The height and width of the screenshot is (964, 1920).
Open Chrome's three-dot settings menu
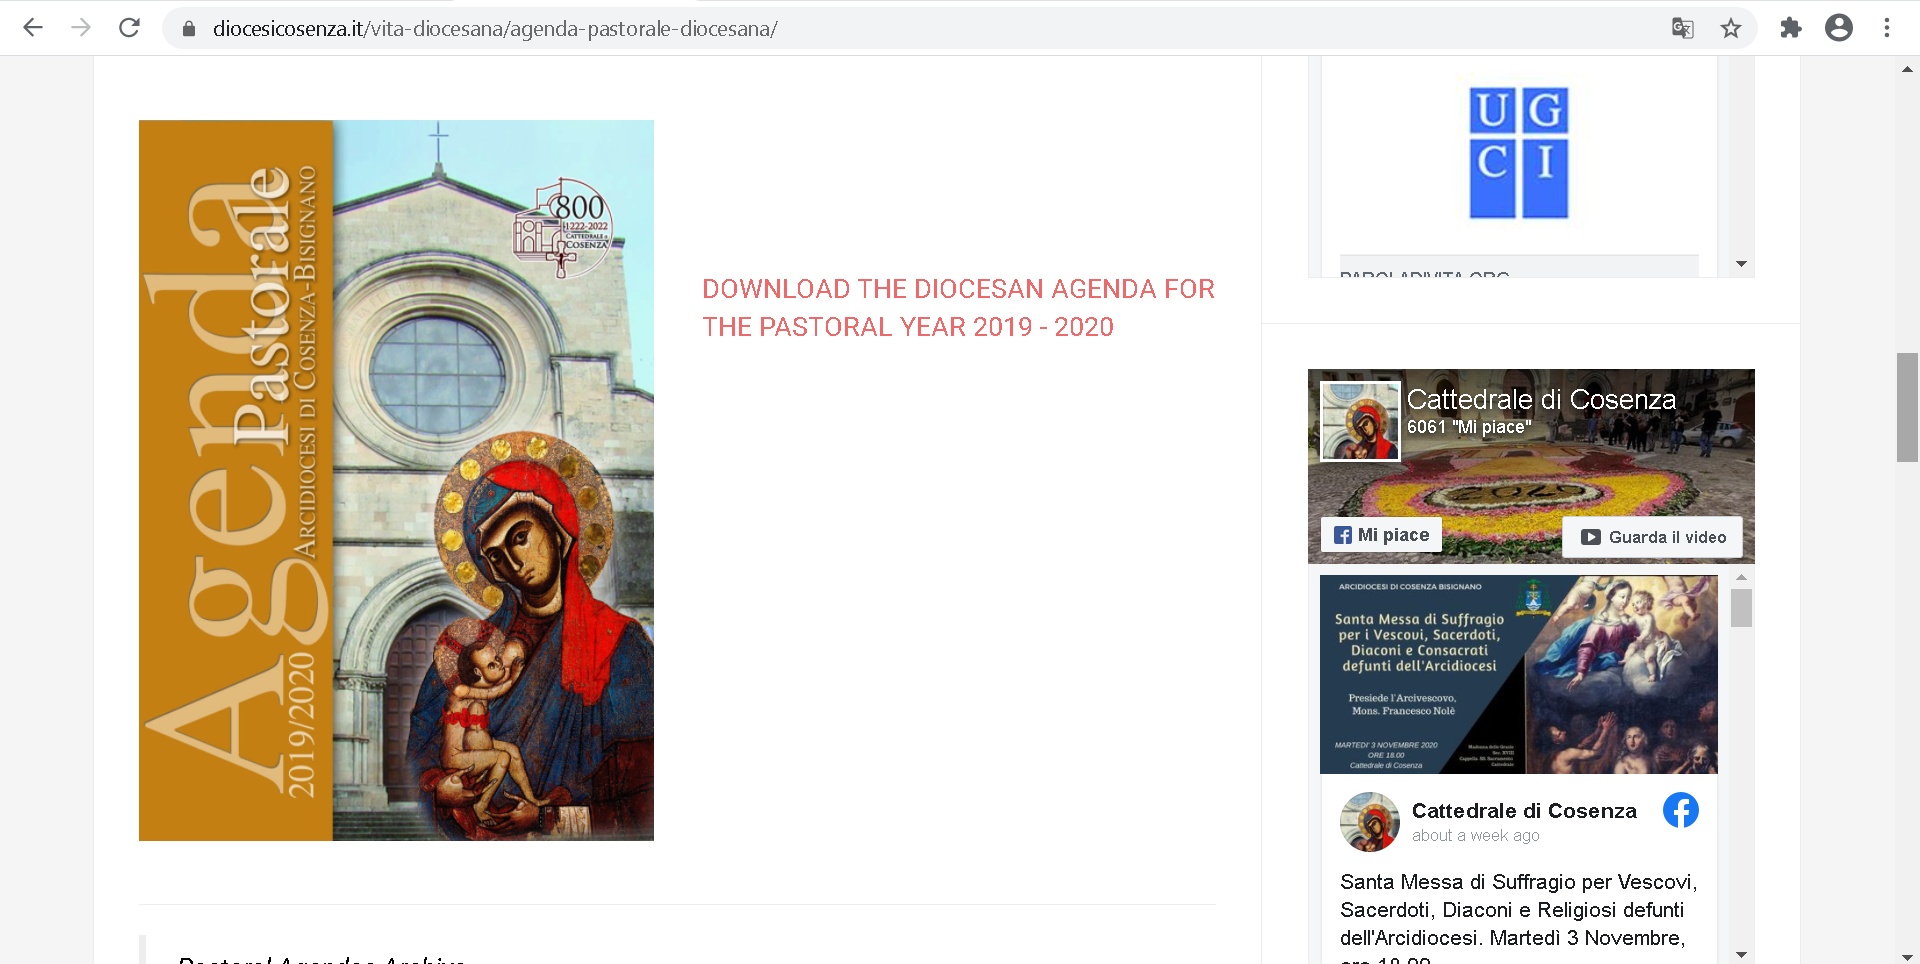click(1887, 28)
